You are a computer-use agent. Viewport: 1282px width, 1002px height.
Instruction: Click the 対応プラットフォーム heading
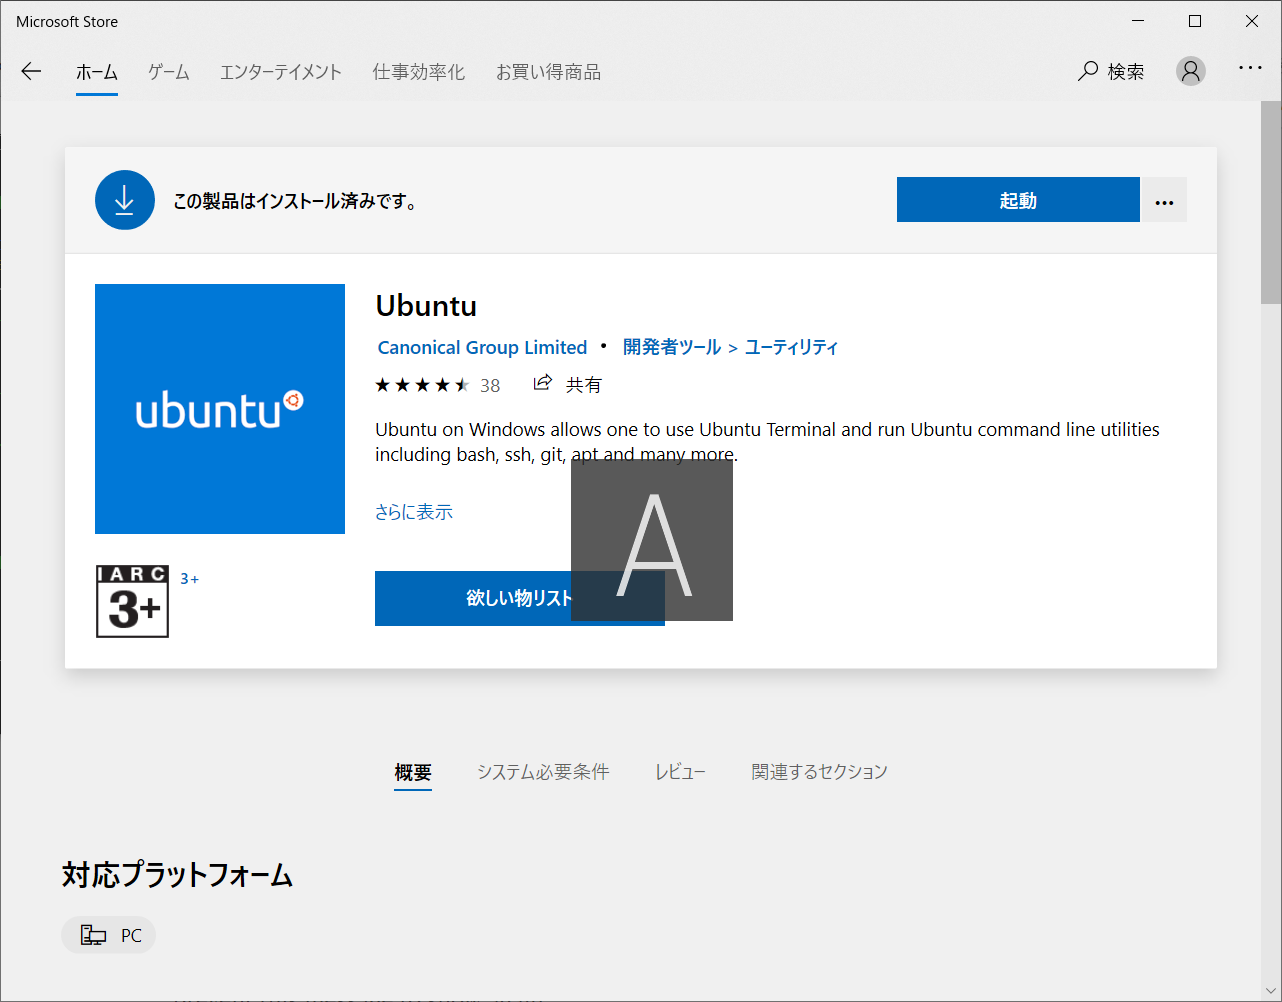pos(177,875)
